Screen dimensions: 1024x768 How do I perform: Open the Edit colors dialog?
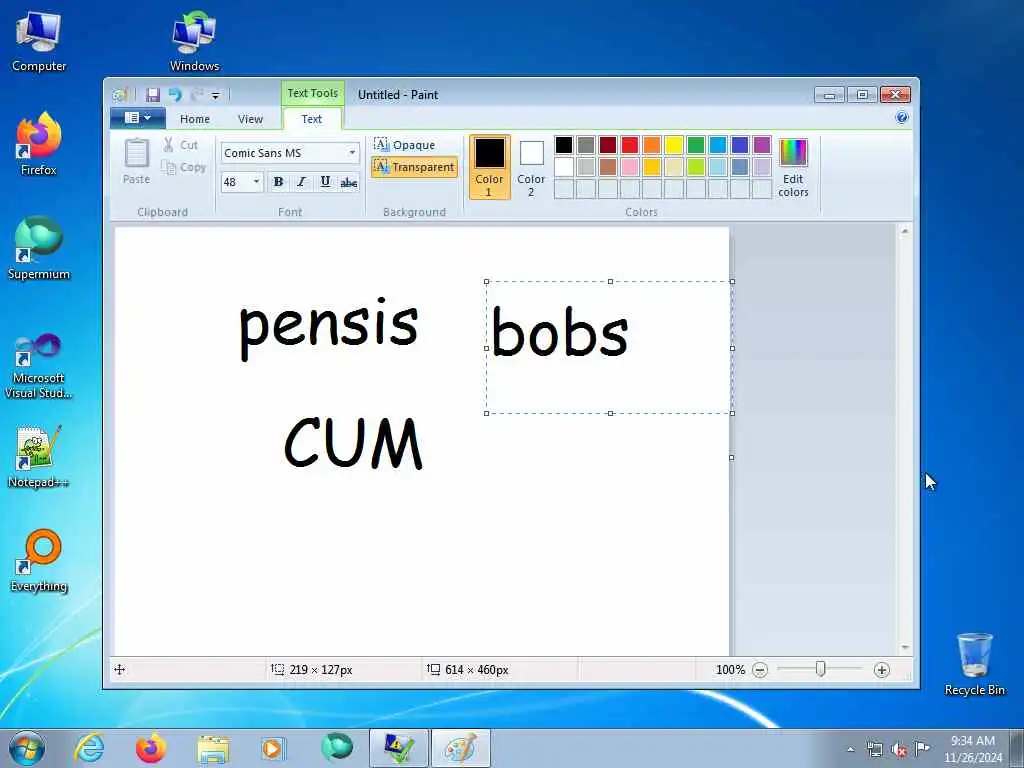click(x=793, y=167)
